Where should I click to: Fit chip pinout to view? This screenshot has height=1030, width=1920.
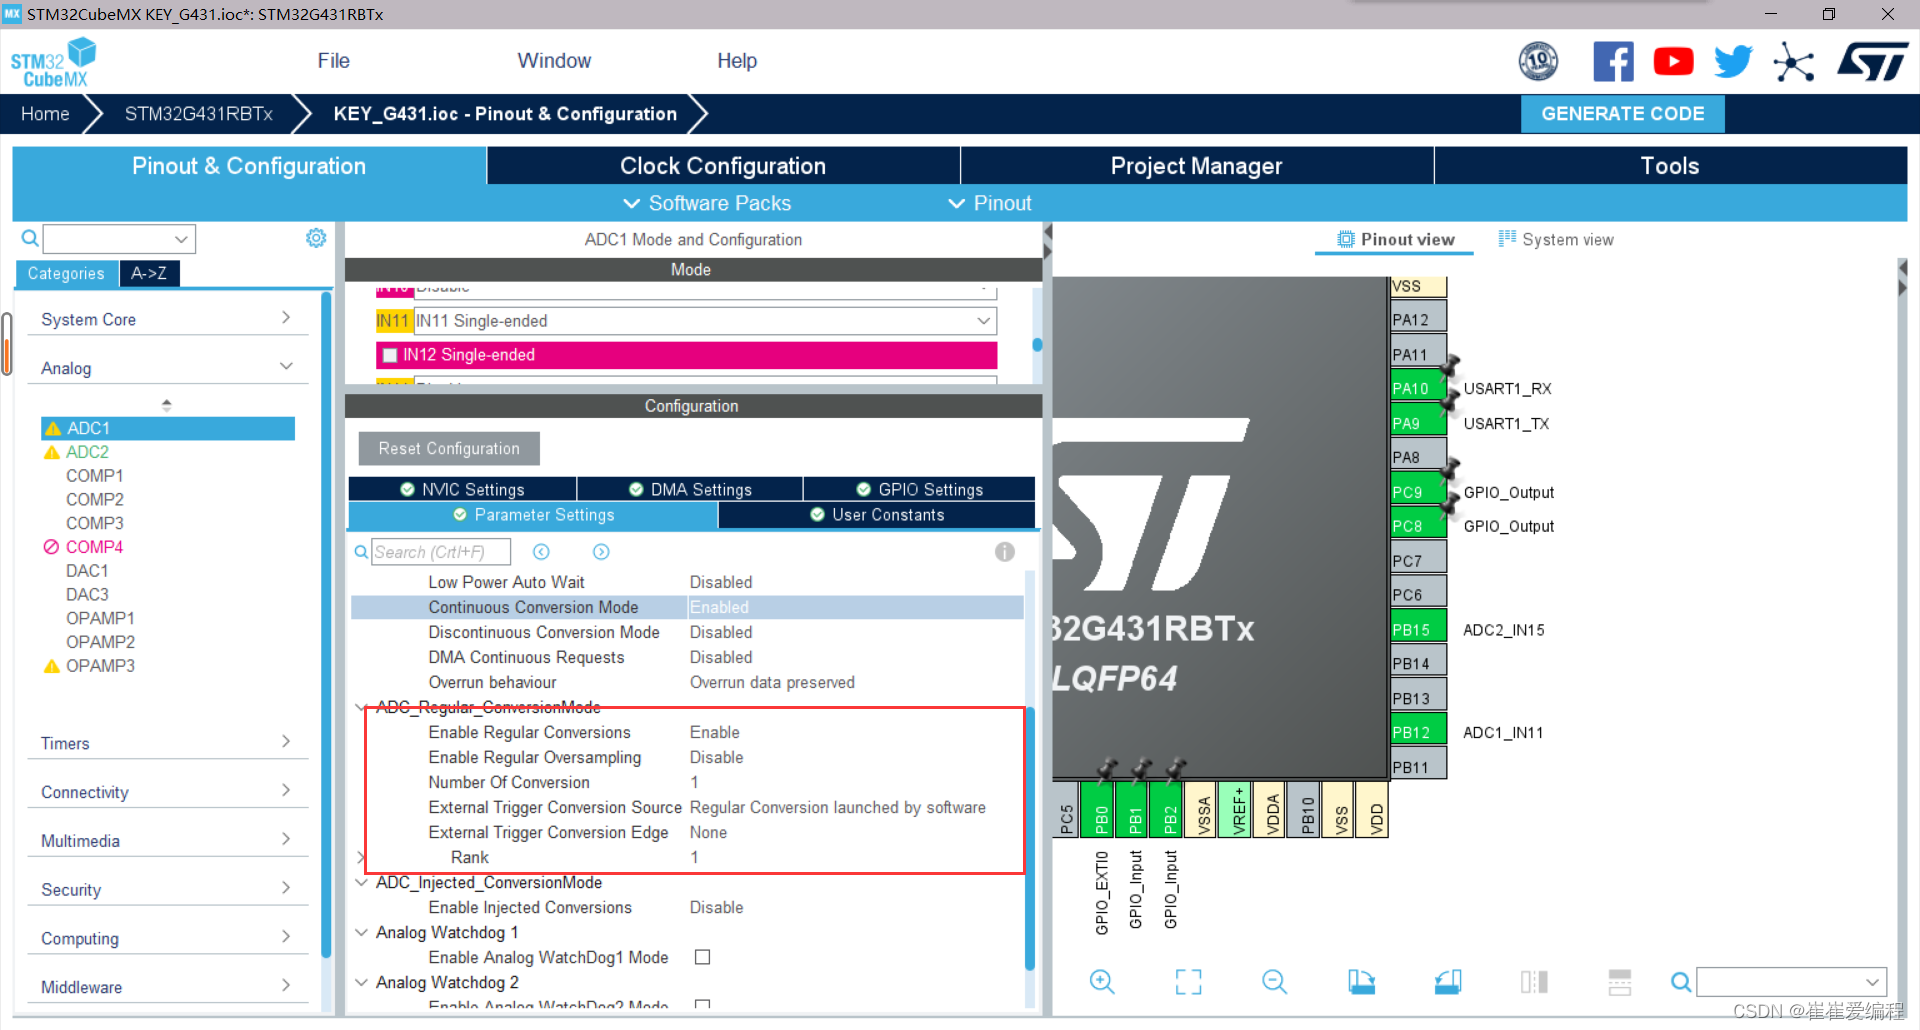click(1188, 982)
